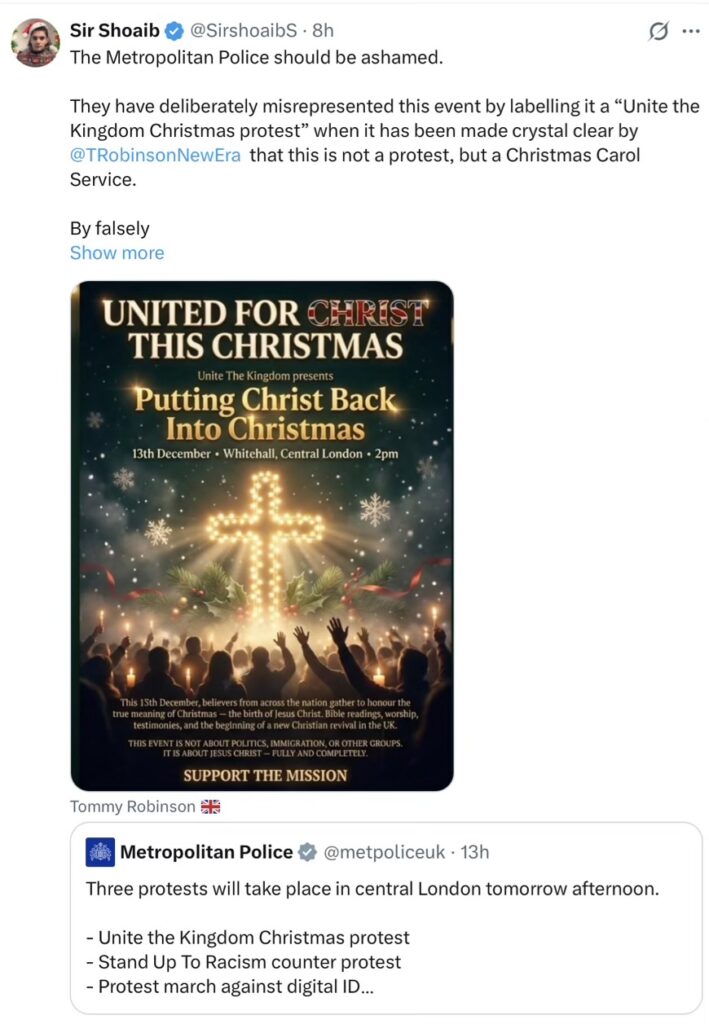Click the 'SUPPORT THE MISSION' text on the poster
Screen dimensions: 709x1024
264,775
